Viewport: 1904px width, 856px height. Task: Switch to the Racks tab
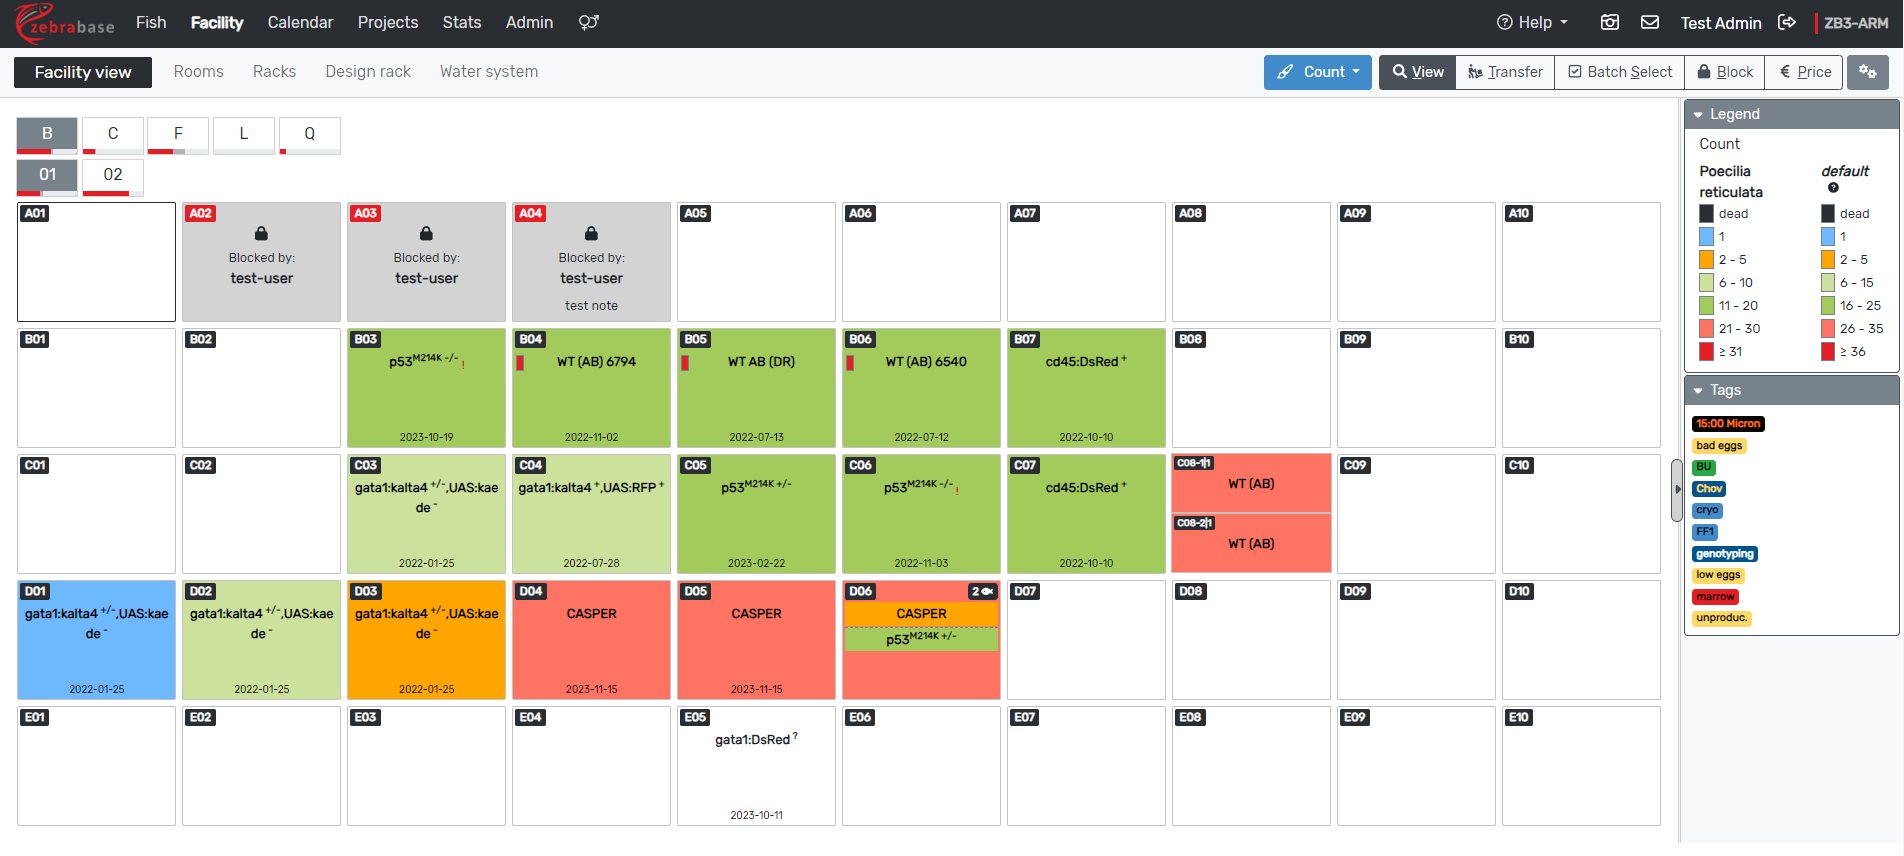coord(274,72)
